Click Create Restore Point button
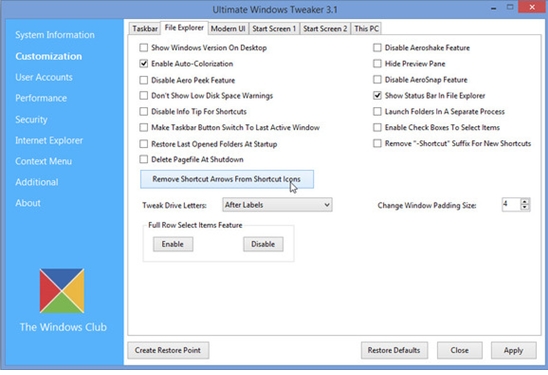The image size is (548, 375). 168,350
